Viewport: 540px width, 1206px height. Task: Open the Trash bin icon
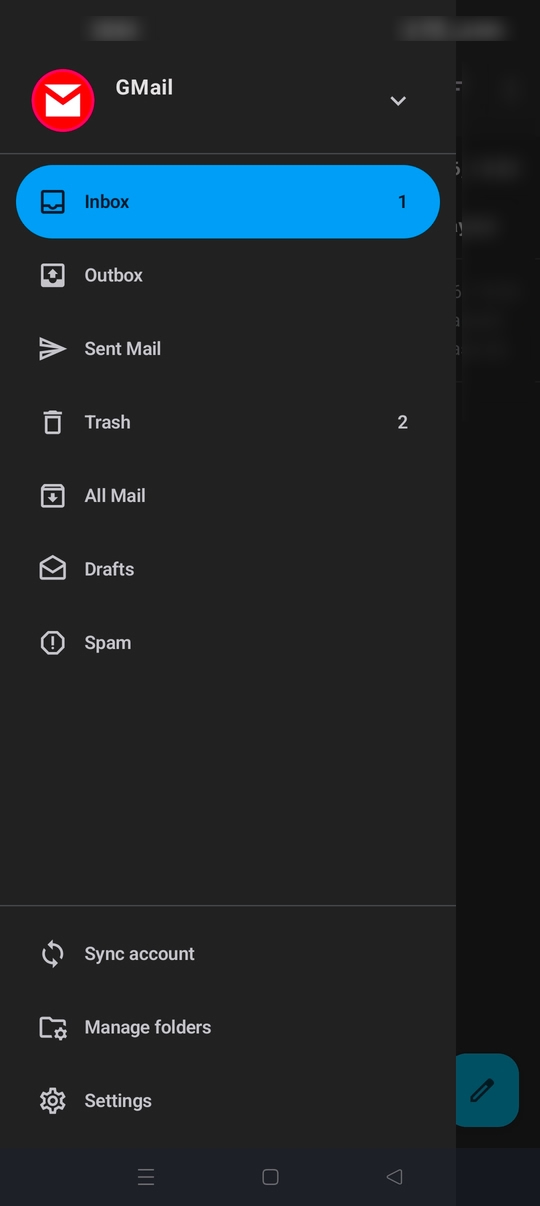point(52,422)
